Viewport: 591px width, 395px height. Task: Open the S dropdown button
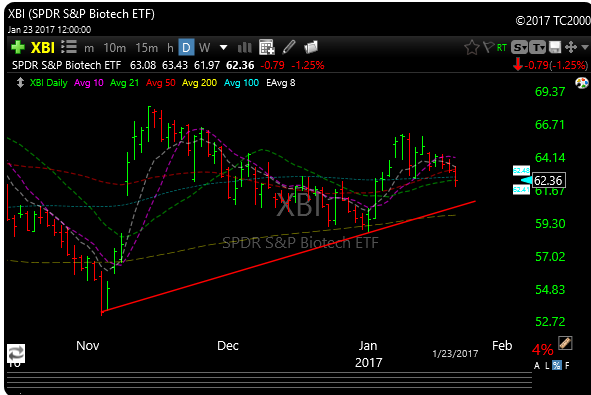[519, 47]
